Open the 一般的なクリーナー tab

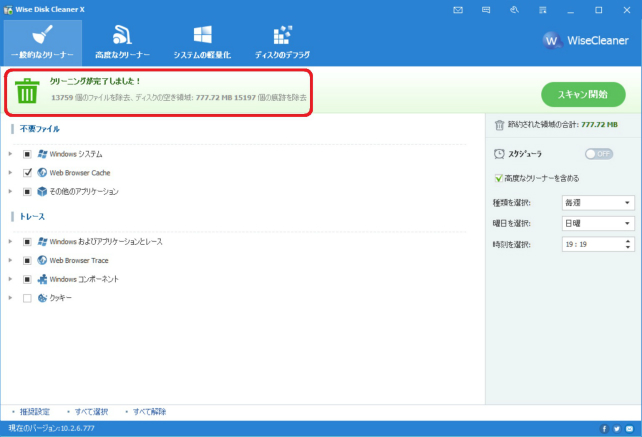(43, 43)
